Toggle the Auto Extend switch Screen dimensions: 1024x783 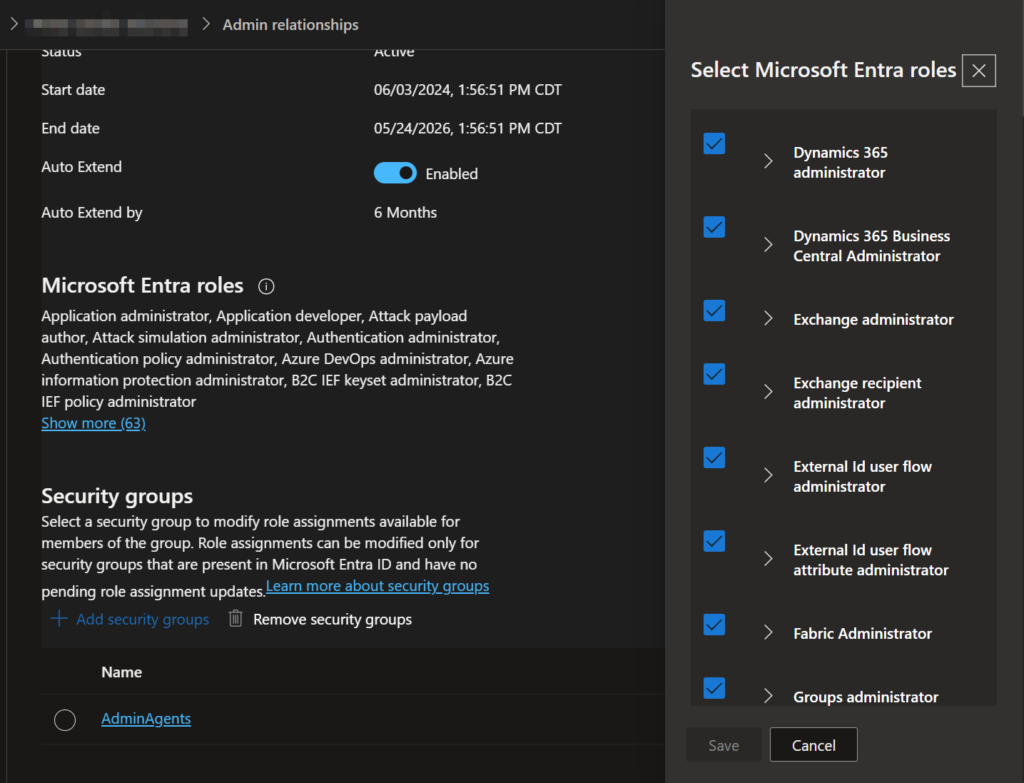pos(395,173)
